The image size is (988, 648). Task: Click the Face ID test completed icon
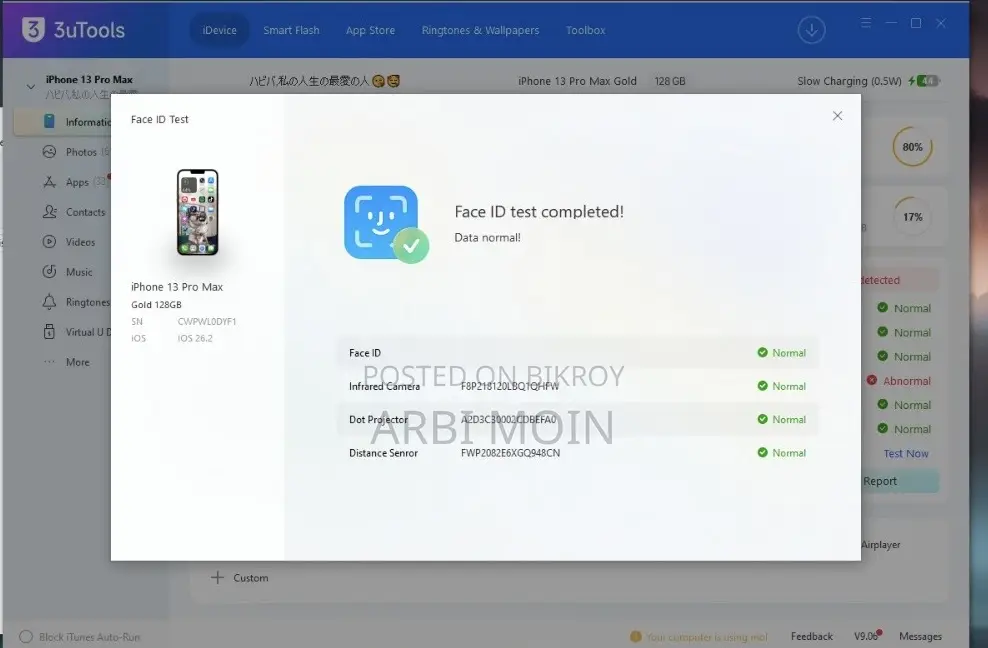pyautogui.click(x=386, y=224)
